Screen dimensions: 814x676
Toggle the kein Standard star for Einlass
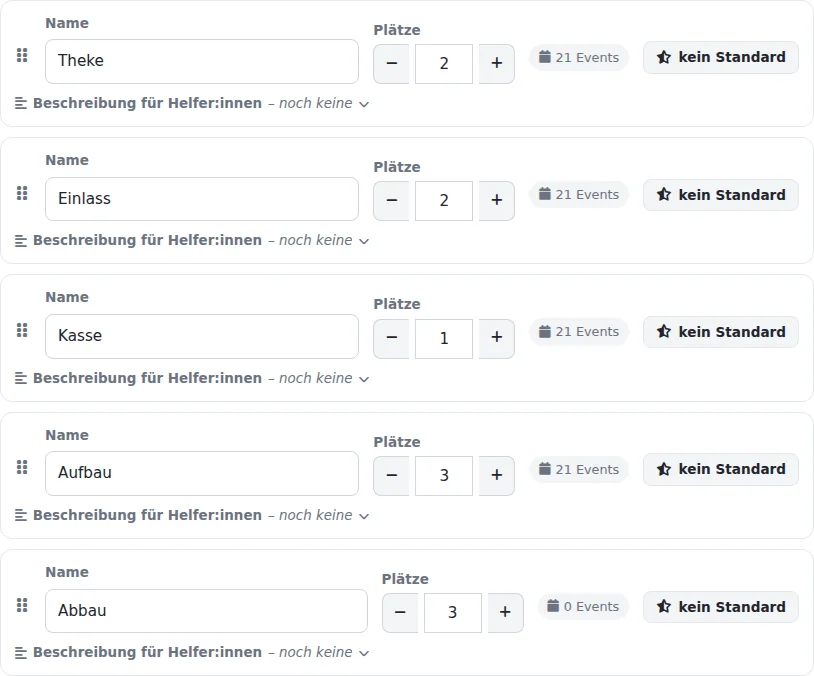[x=721, y=195]
